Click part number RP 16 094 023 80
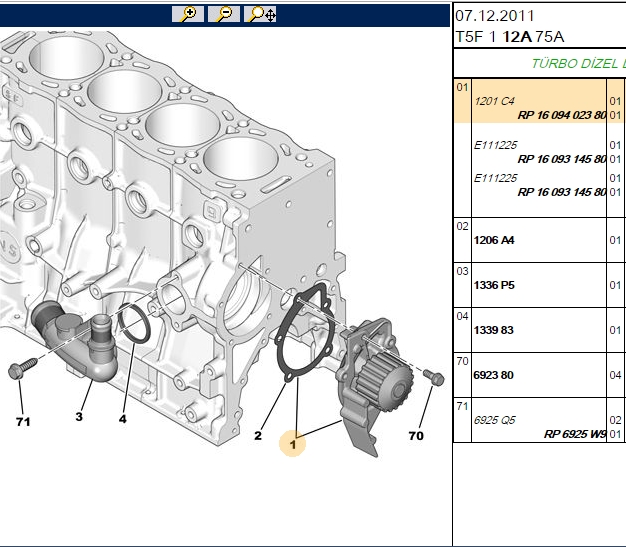This screenshot has height=547, width=626. tap(562, 115)
